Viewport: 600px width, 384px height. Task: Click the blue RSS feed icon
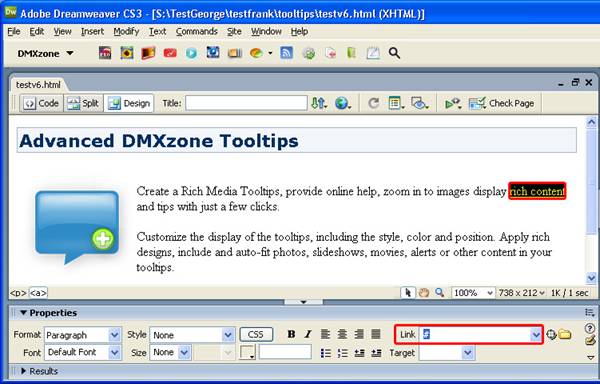286,53
